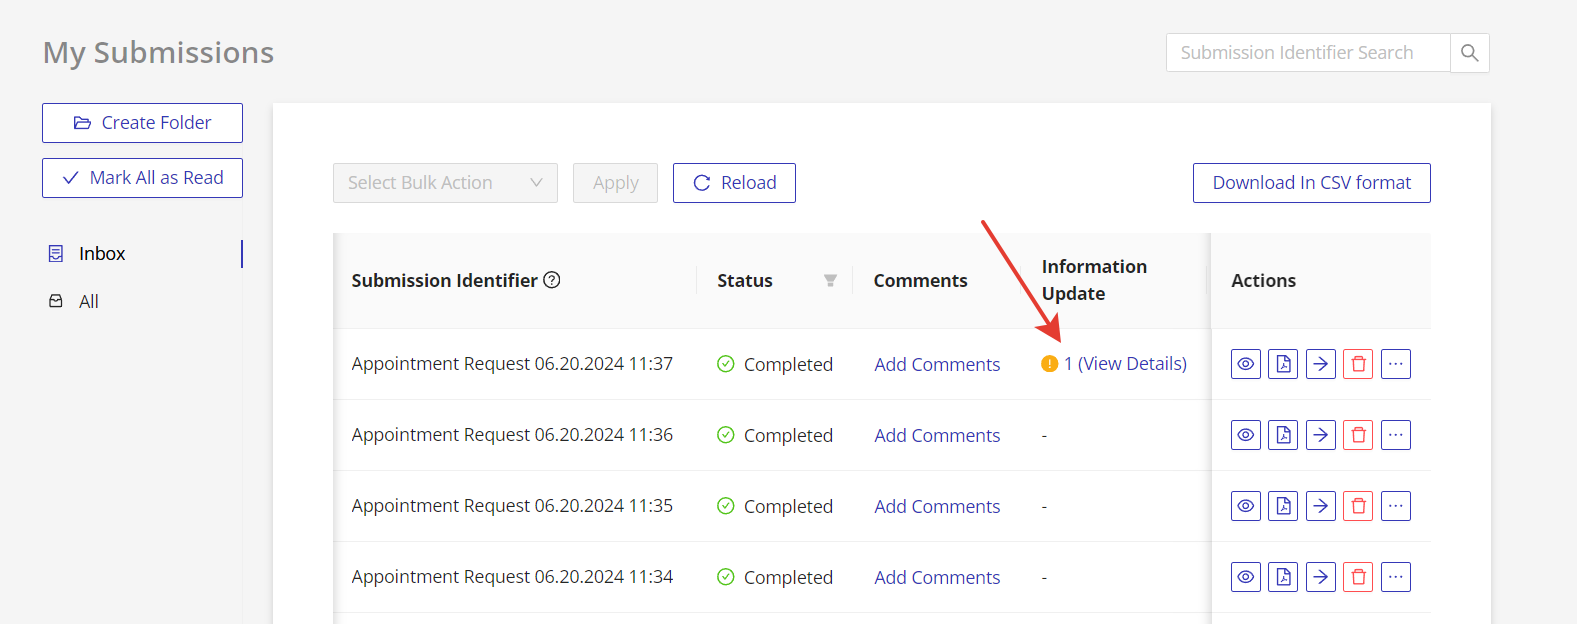View the 11:34 submission via eye icon
The height and width of the screenshot is (624, 1577).
(1245, 577)
